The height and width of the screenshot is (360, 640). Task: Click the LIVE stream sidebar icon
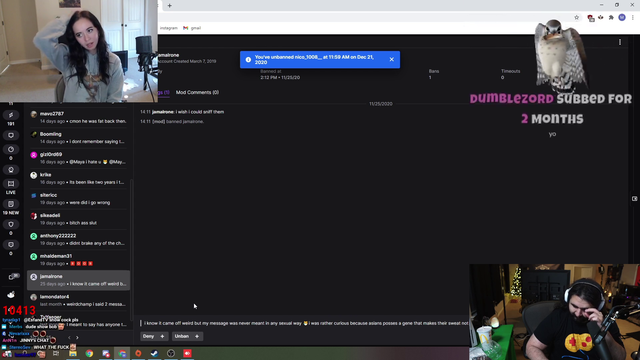11,184
